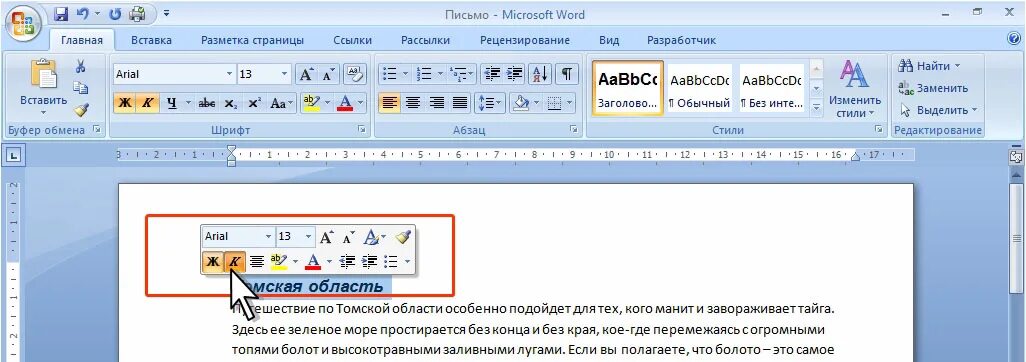This screenshot has height=362, width=1026.
Task: Apply the Обычный style
Action: [699, 88]
